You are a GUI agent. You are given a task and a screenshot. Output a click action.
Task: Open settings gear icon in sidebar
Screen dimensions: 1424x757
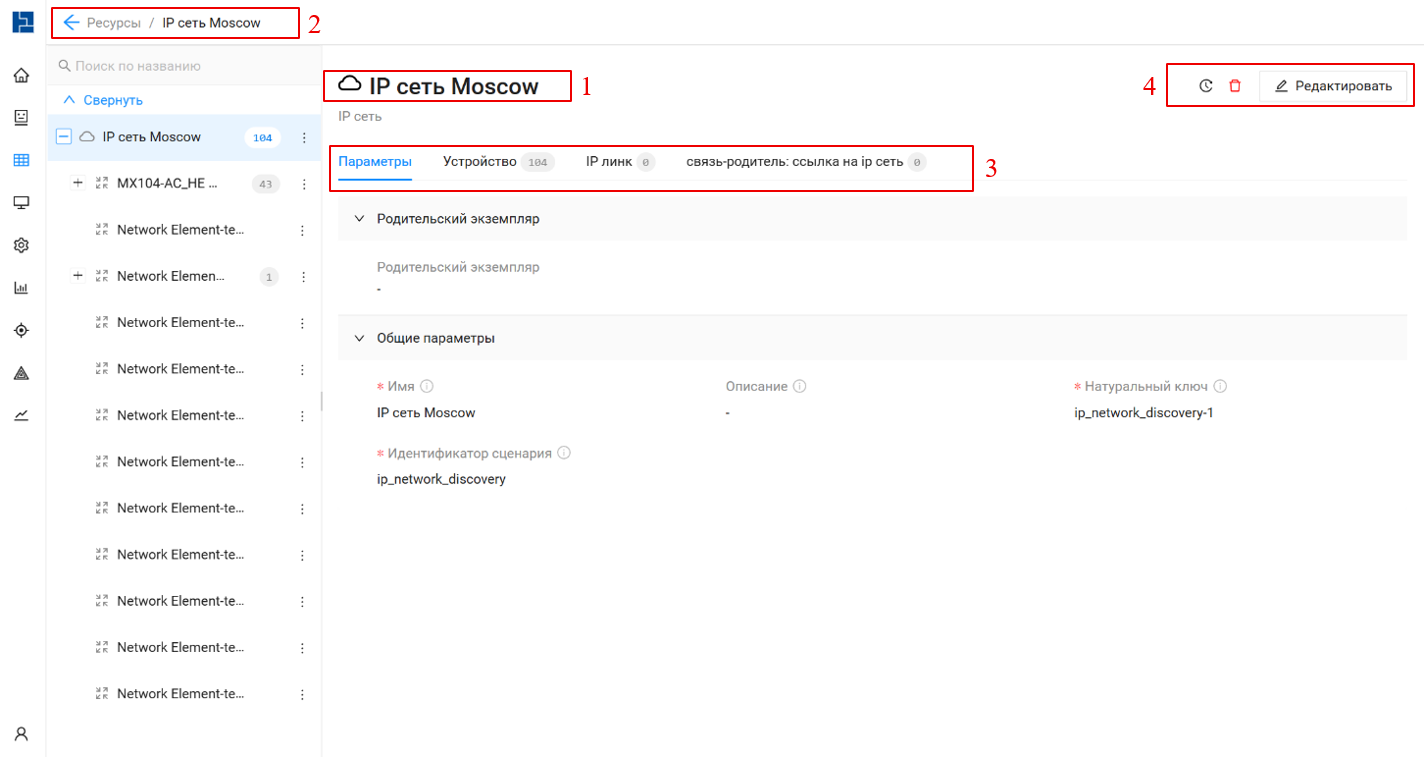pyautogui.click(x=21, y=245)
